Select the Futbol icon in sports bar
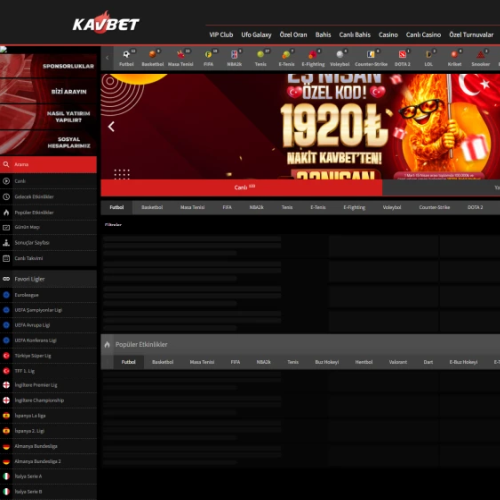Image resolution: width=500 pixels, height=500 pixels. pyautogui.click(x=126, y=54)
